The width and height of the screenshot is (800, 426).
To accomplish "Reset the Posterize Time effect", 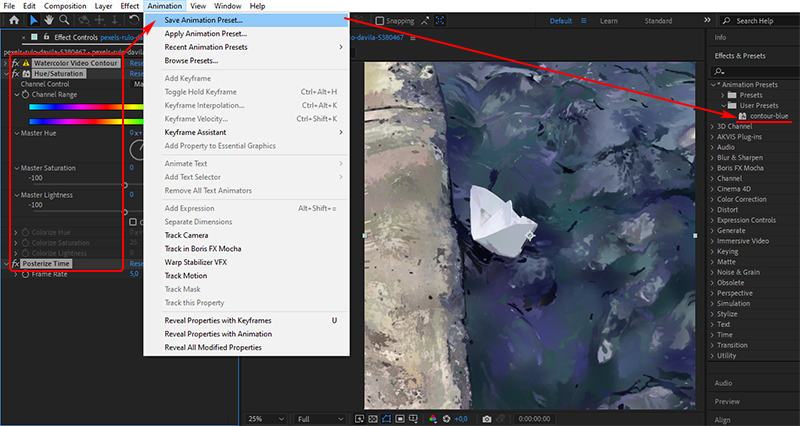I will (x=136, y=264).
